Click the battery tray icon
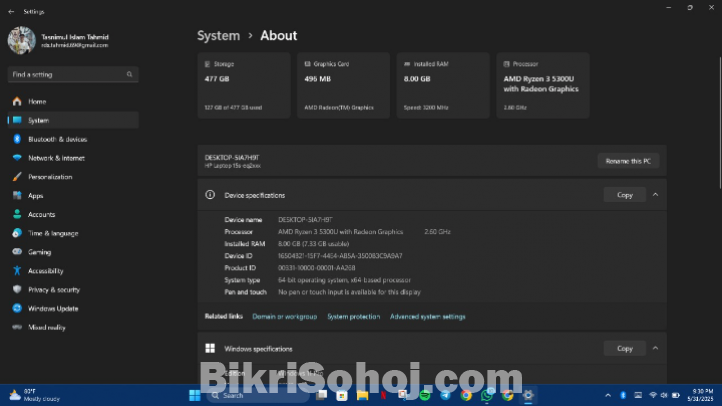722x406 pixels. coord(675,395)
